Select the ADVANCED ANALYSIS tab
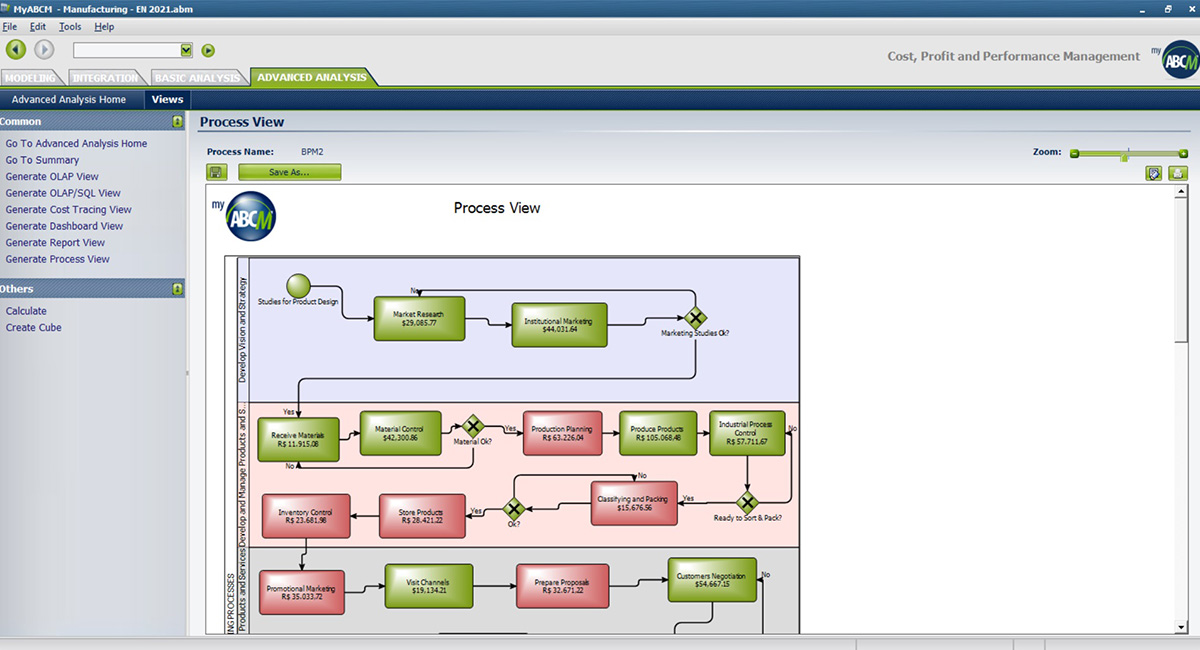The width and height of the screenshot is (1200, 650). pyautogui.click(x=311, y=77)
